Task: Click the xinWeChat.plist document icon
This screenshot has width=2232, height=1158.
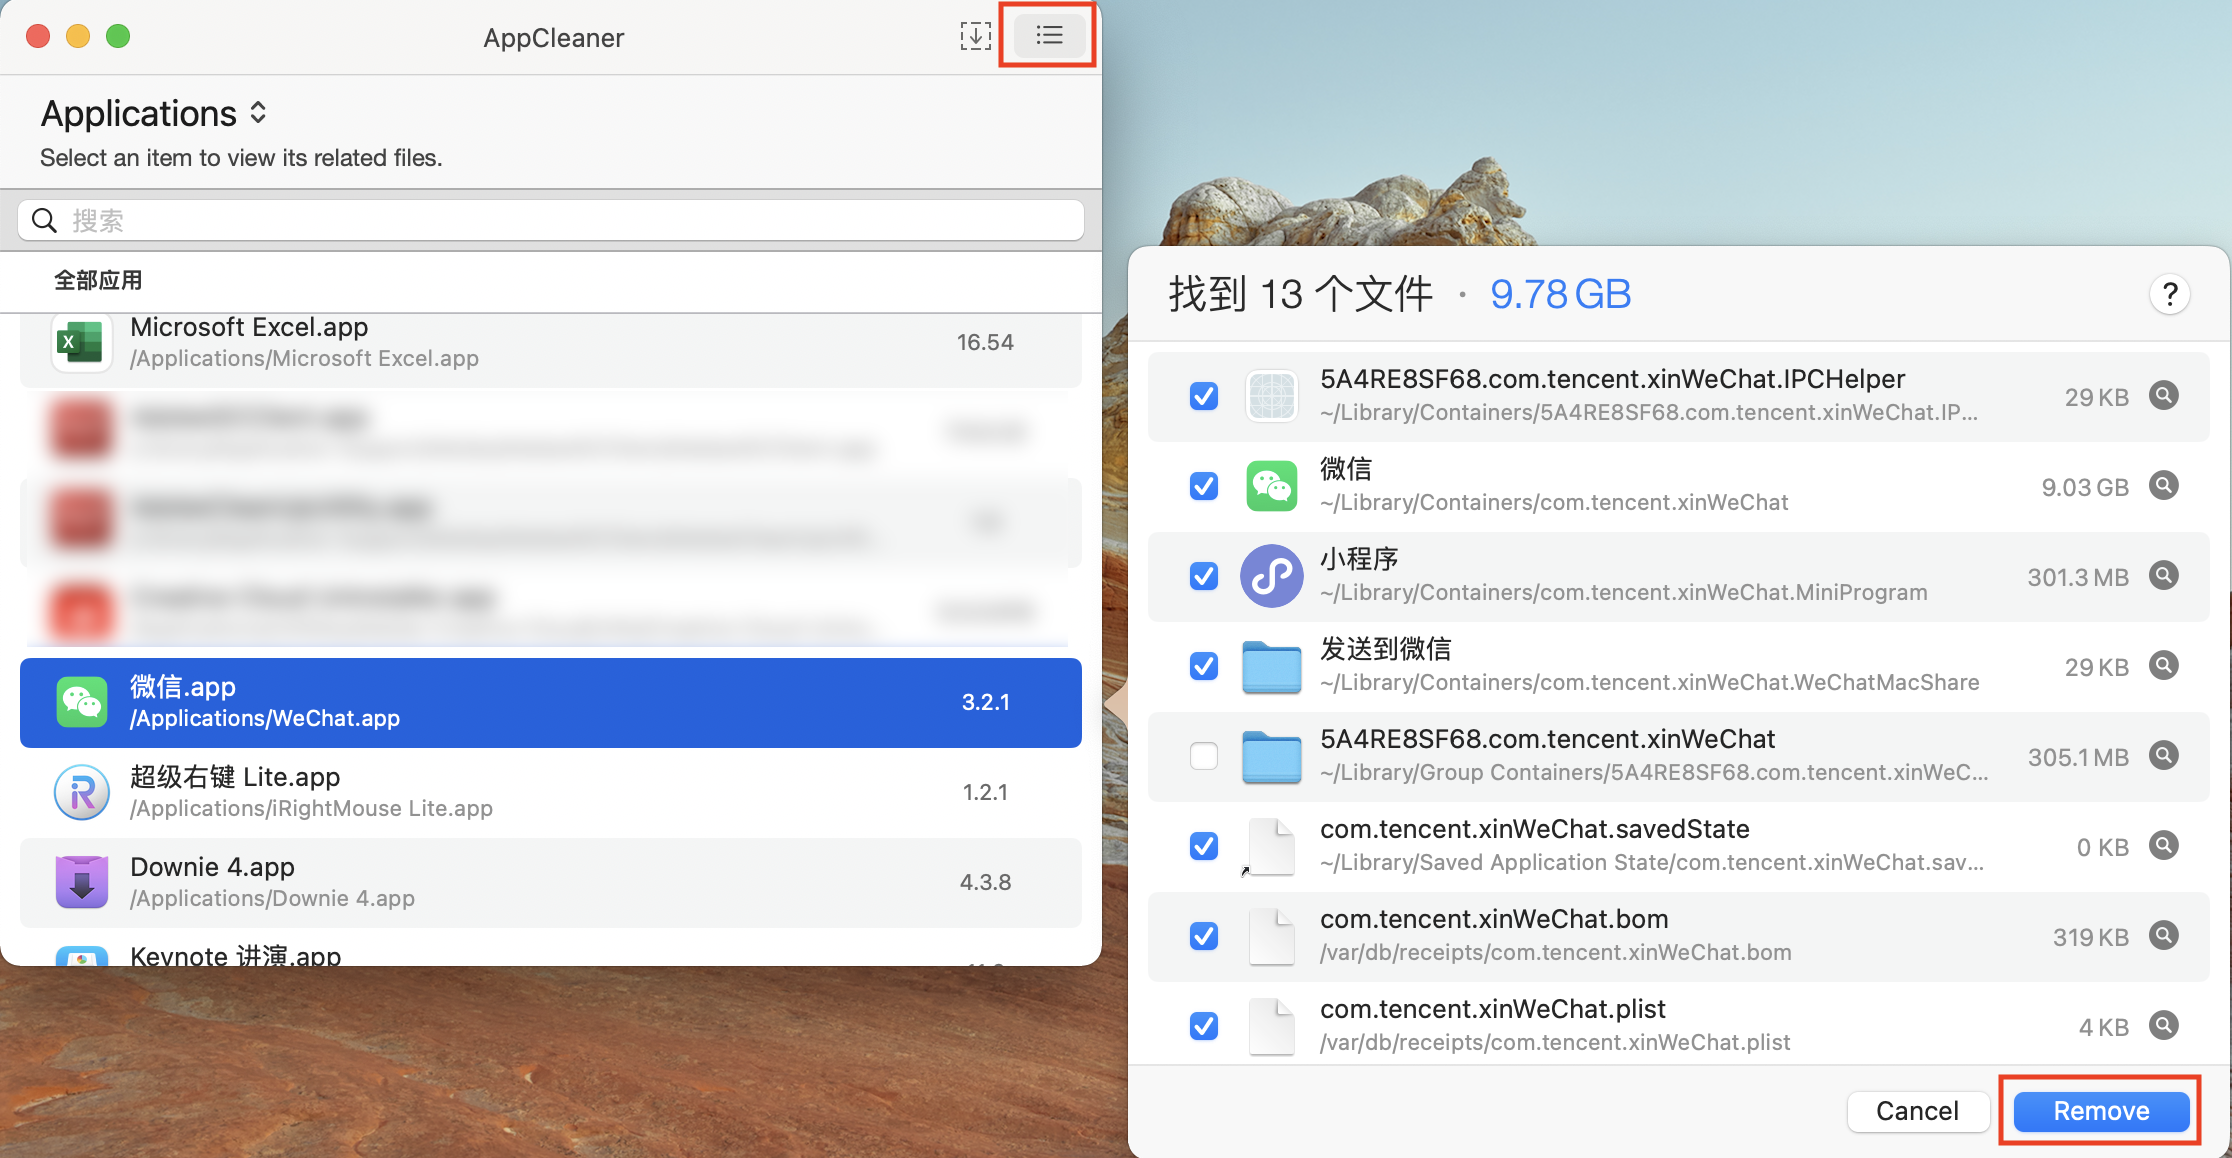Action: coord(1272,1027)
